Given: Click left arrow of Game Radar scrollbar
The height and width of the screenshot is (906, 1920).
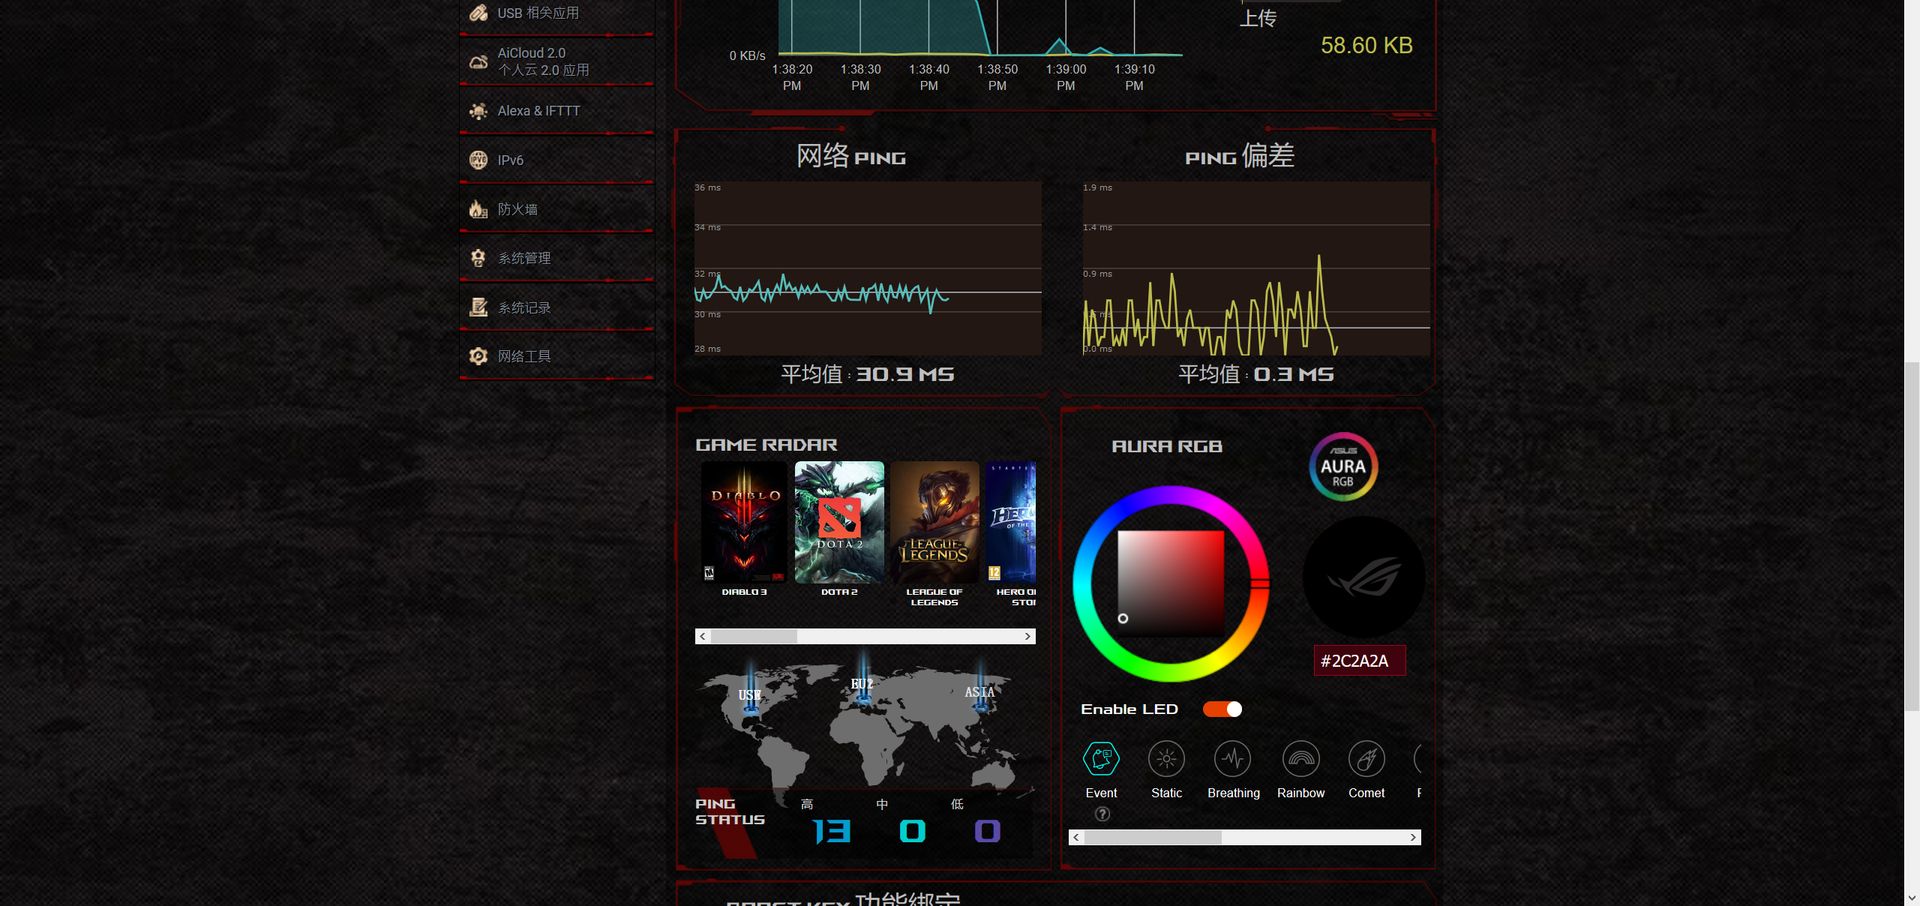Looking at the screenshot, I should tap(703, 636).
